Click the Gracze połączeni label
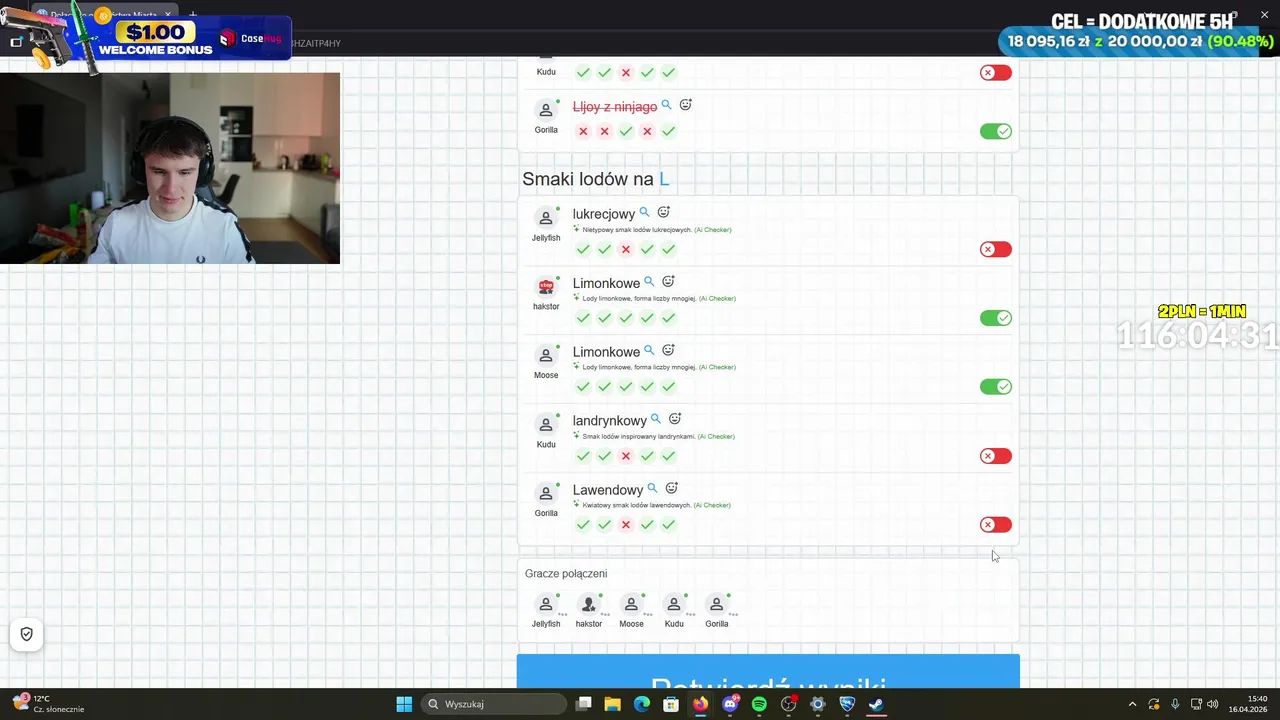1280x720 pixels. [x=566, y=573]
